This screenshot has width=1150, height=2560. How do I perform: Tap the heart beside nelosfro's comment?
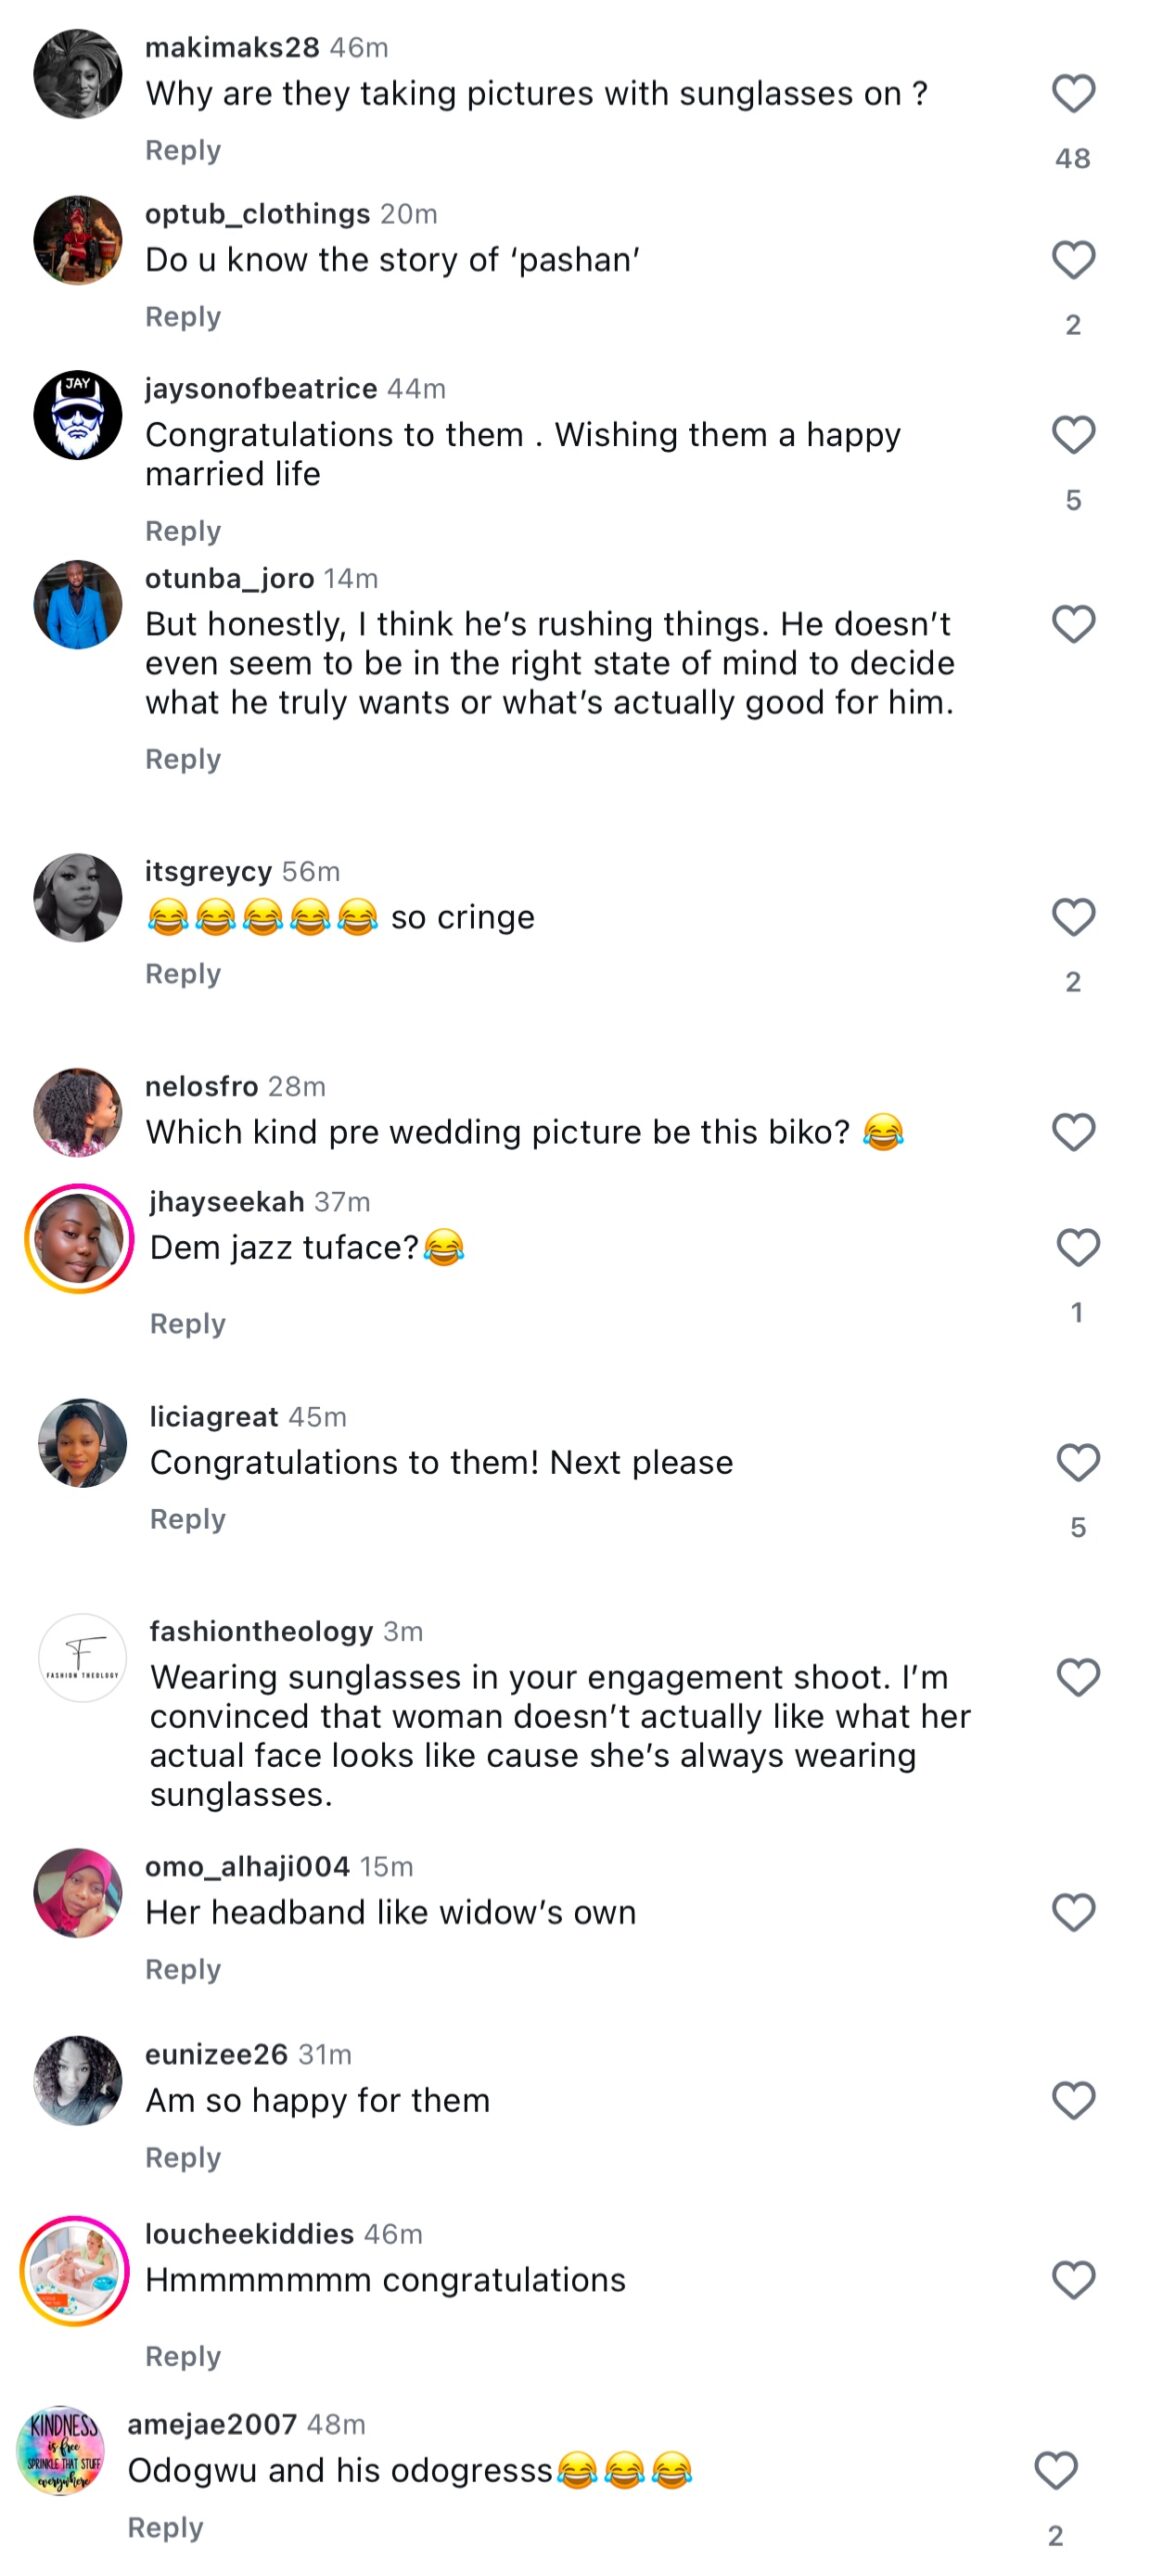[x=1073, y=1132]
